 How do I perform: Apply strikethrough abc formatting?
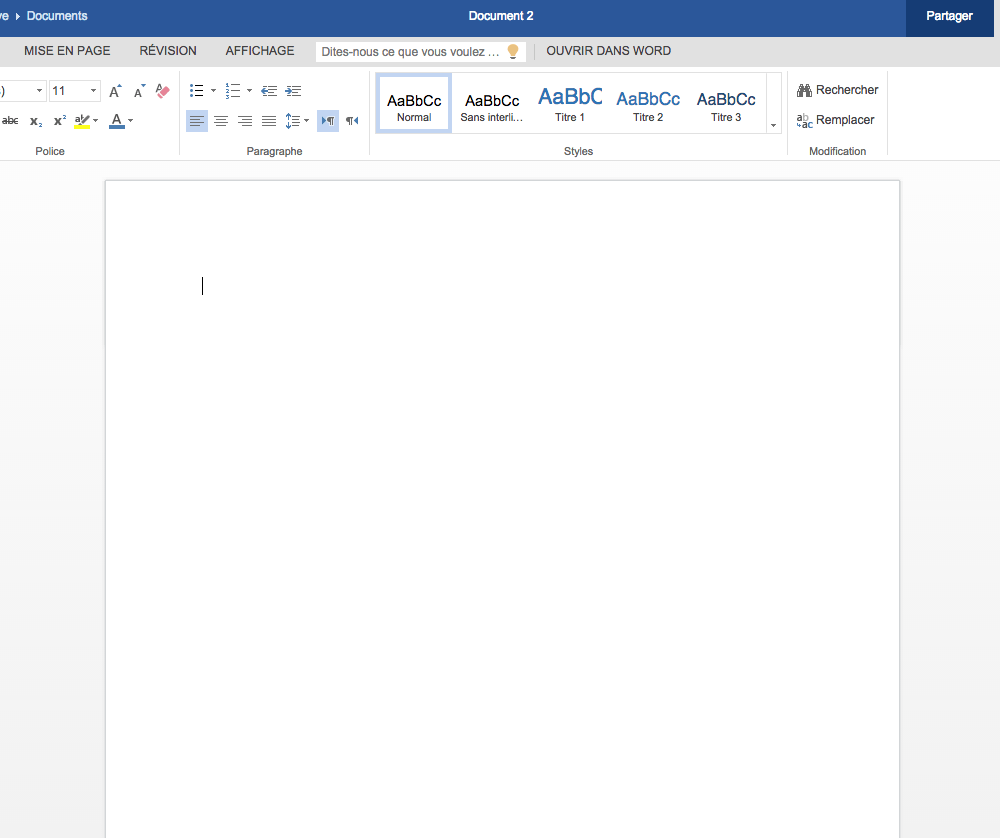[10, 121]
